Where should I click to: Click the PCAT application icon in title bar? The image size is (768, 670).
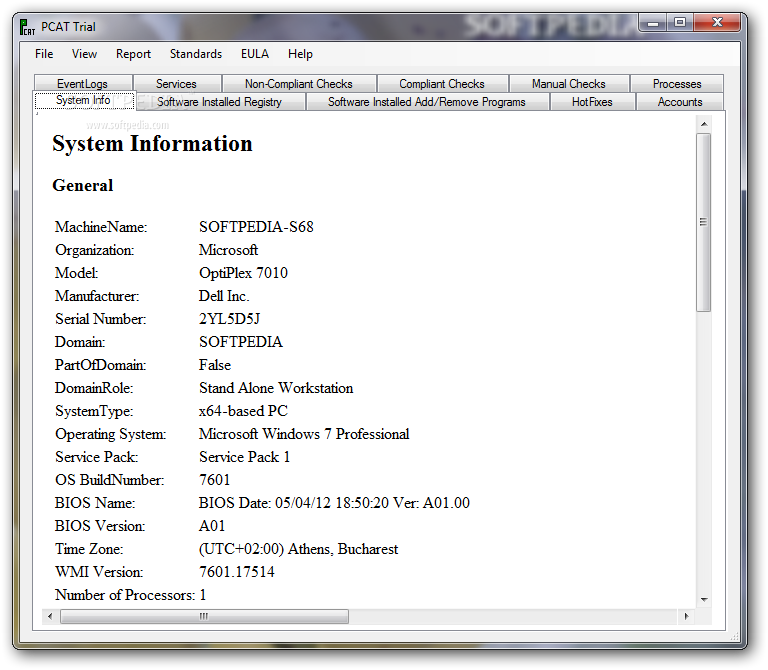(27, 27)
